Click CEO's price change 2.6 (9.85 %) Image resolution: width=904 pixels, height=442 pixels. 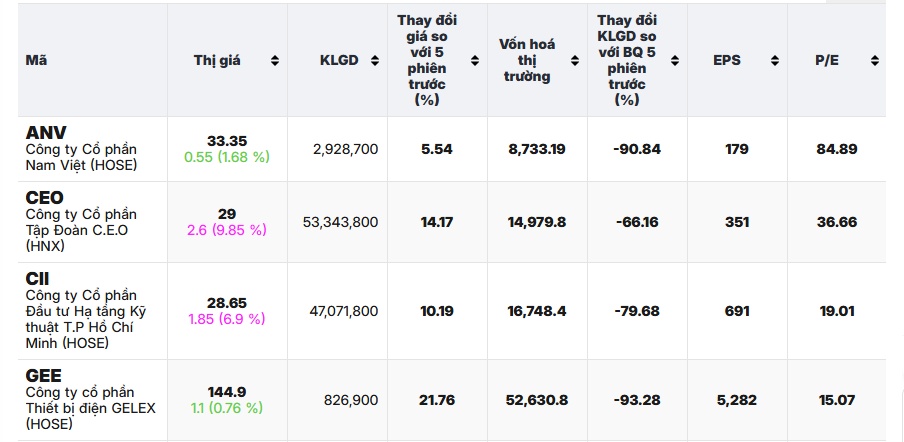click(x=227, y=230)
